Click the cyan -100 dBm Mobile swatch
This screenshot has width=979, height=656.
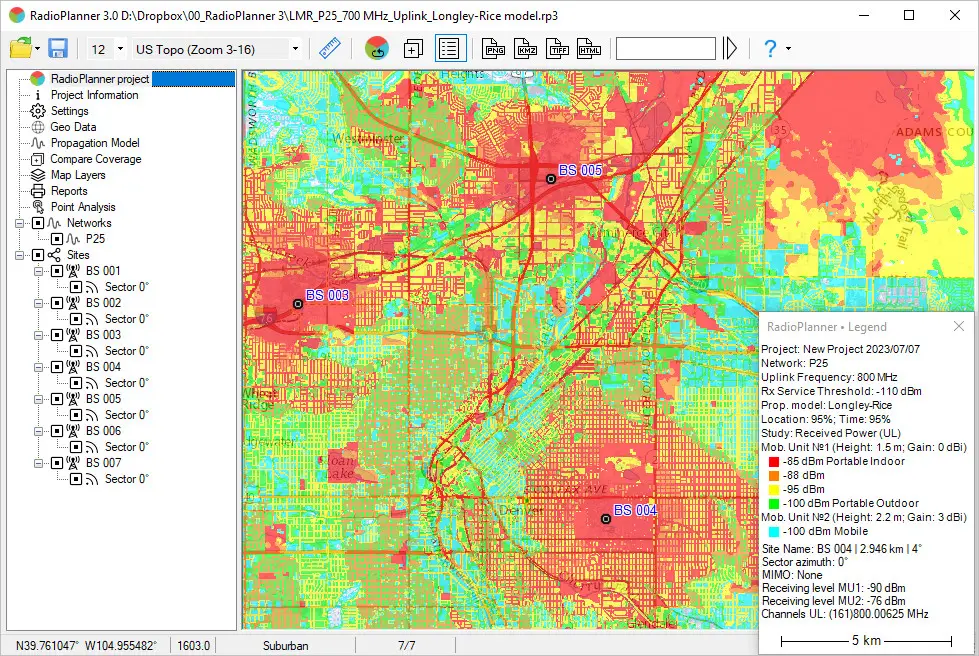click(x=774, y=532)
